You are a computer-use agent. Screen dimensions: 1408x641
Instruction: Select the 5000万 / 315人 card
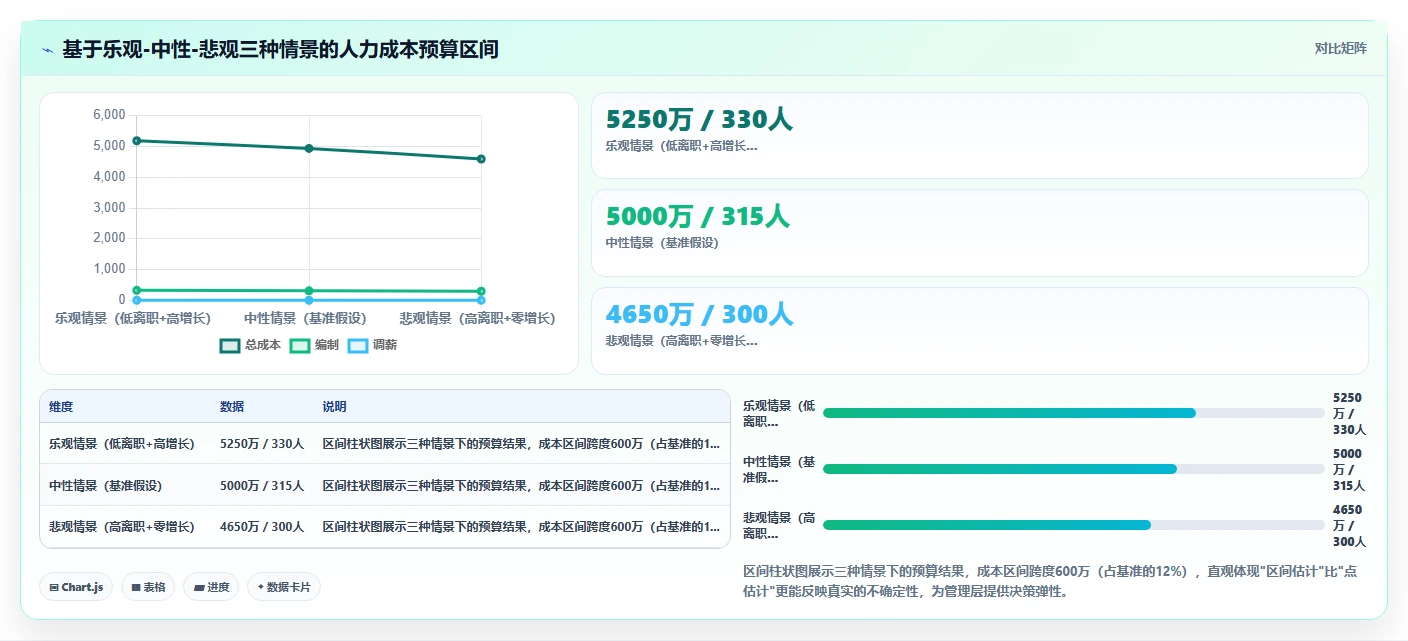[x=979, y=233]
